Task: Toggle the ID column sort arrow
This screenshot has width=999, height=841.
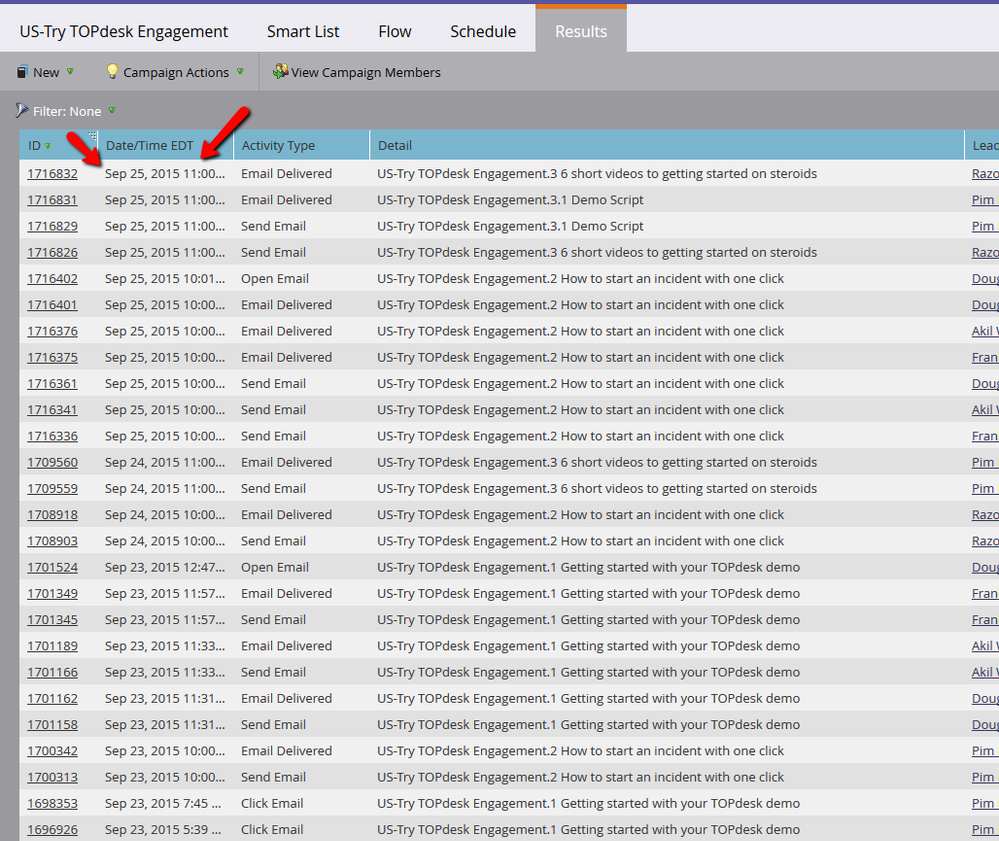Action: (x=48, y=146)
